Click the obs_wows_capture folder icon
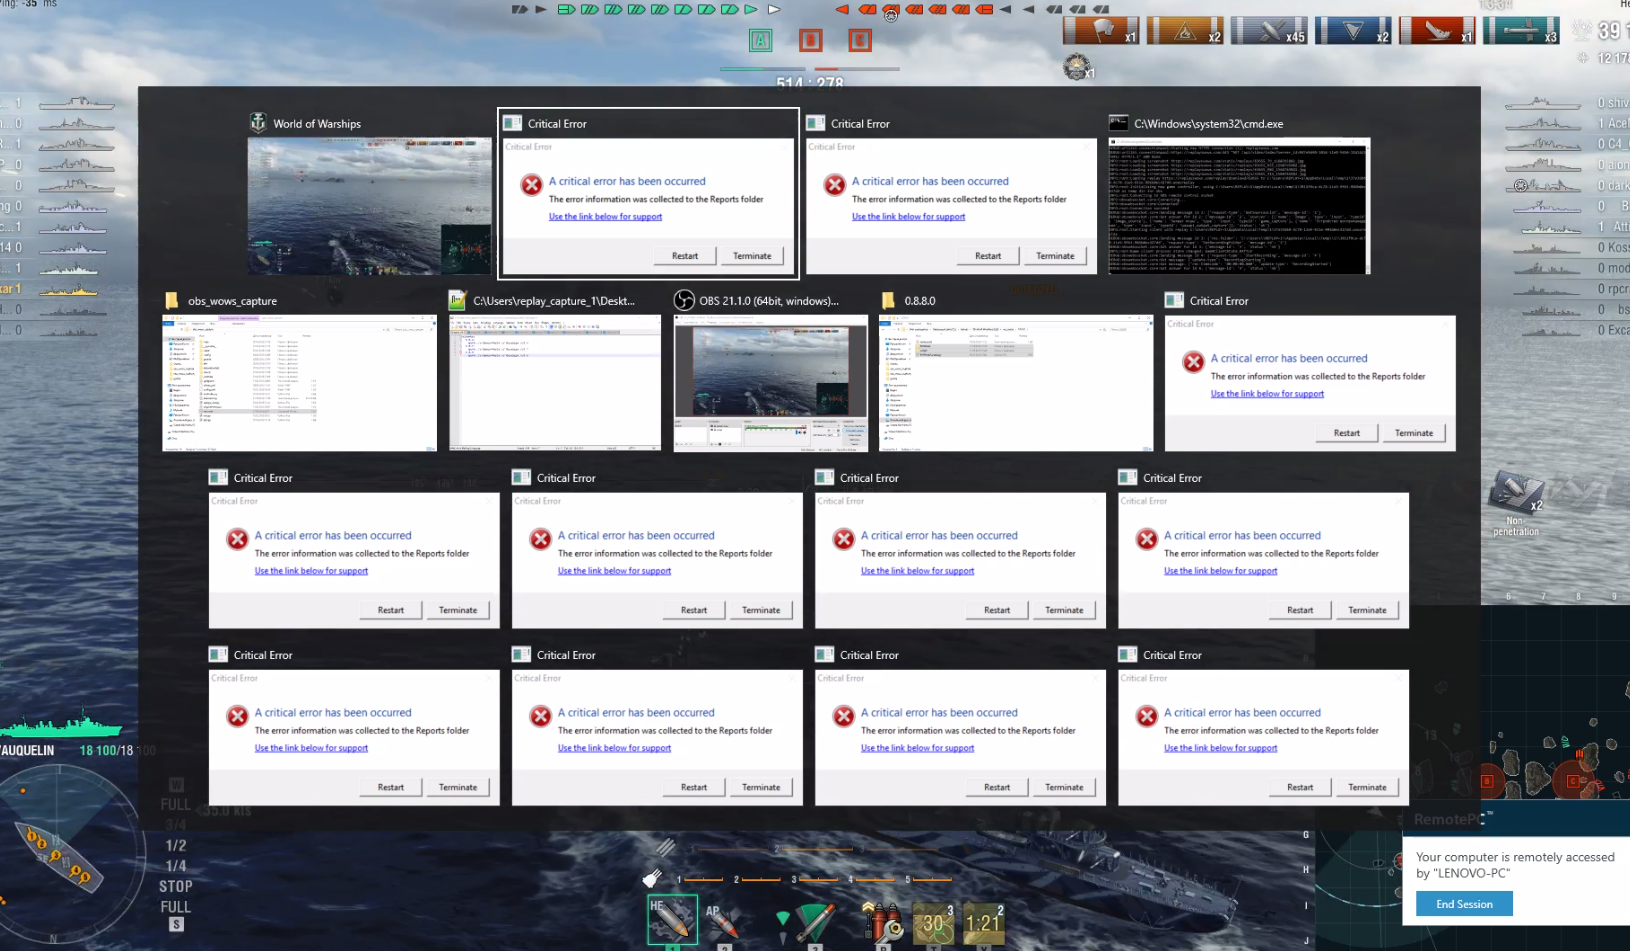The width and height of the screenshot is (1630, 951). (x=172, y=301)
